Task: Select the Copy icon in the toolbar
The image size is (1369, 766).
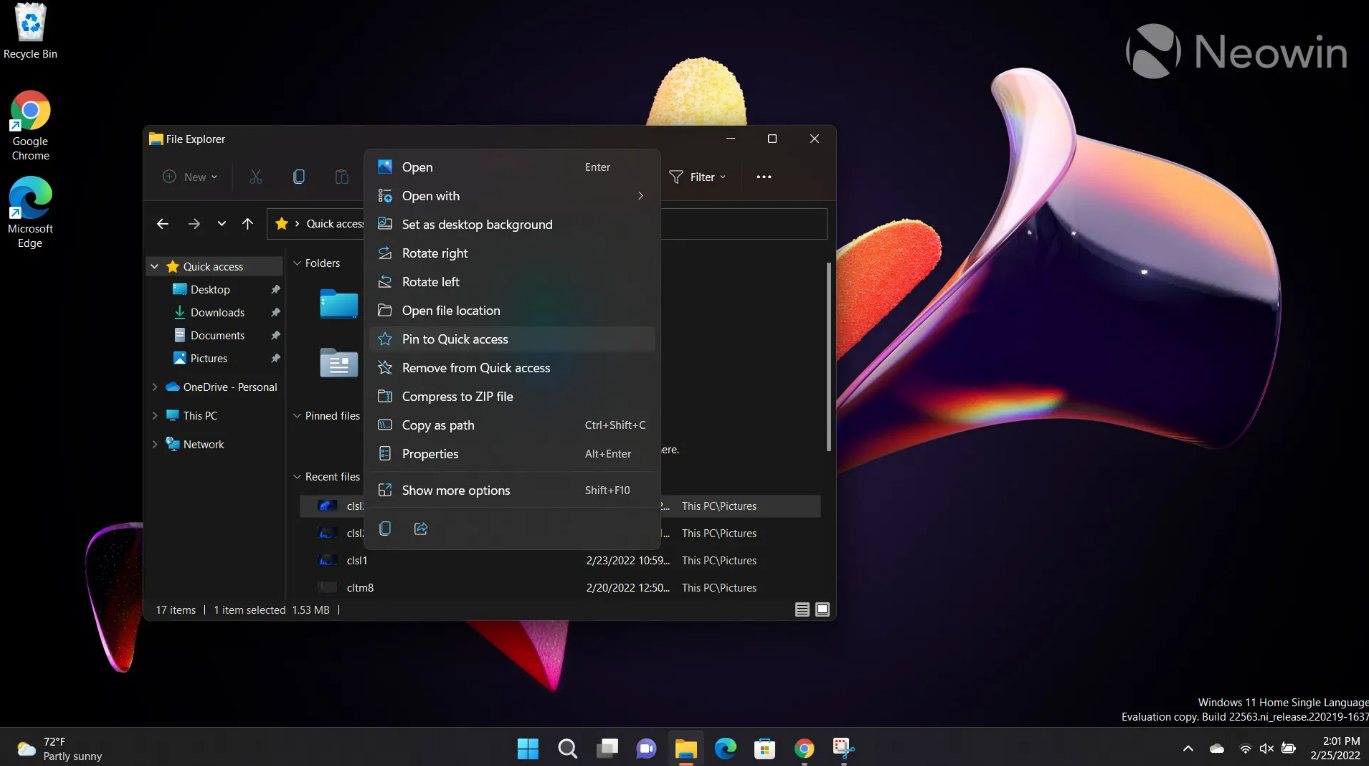Action: 298,176
